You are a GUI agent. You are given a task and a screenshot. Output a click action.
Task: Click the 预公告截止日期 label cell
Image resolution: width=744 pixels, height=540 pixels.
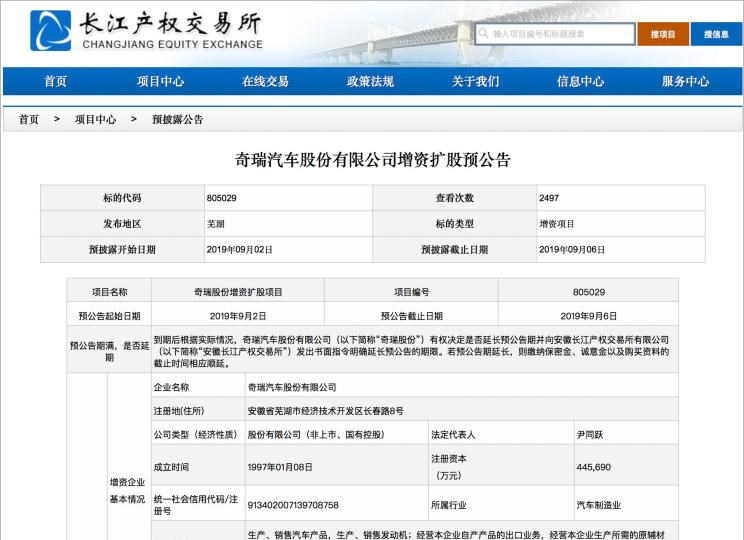[411, 316]
